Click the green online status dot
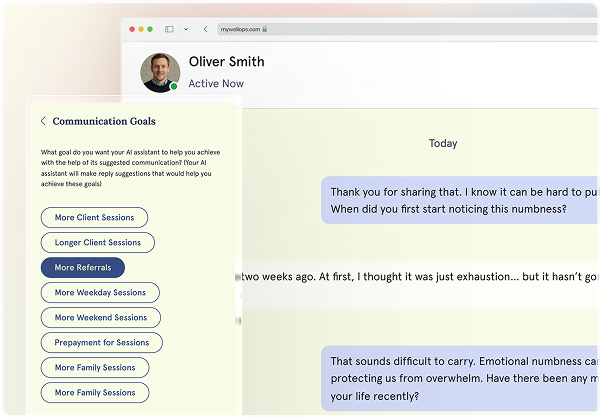Screen dimensions: 600x418 click(x=174, y=87)
